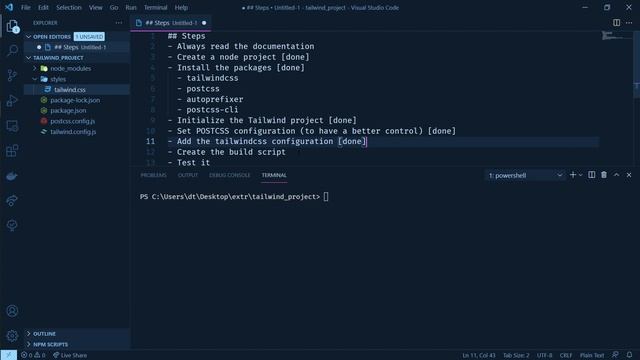Open the Help menu
The height and width of the screenshot is (360, 640).
181,7
